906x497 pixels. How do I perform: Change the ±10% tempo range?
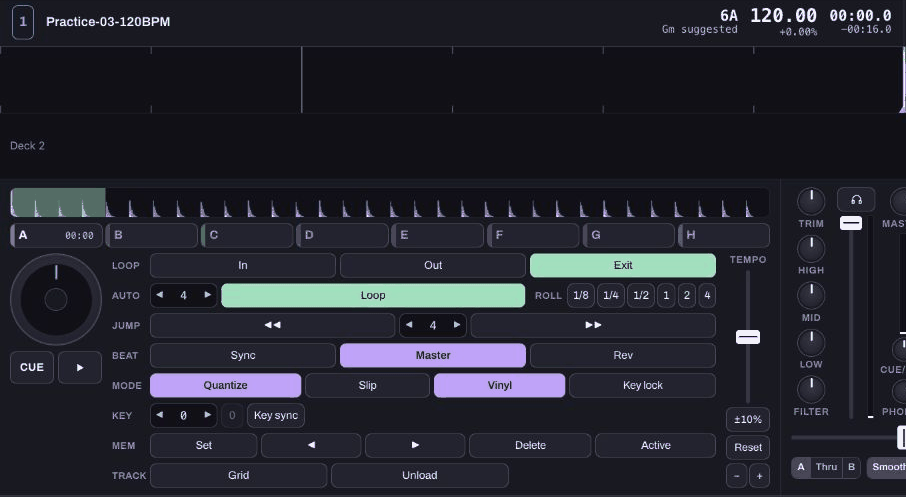(x=748, y=420)
